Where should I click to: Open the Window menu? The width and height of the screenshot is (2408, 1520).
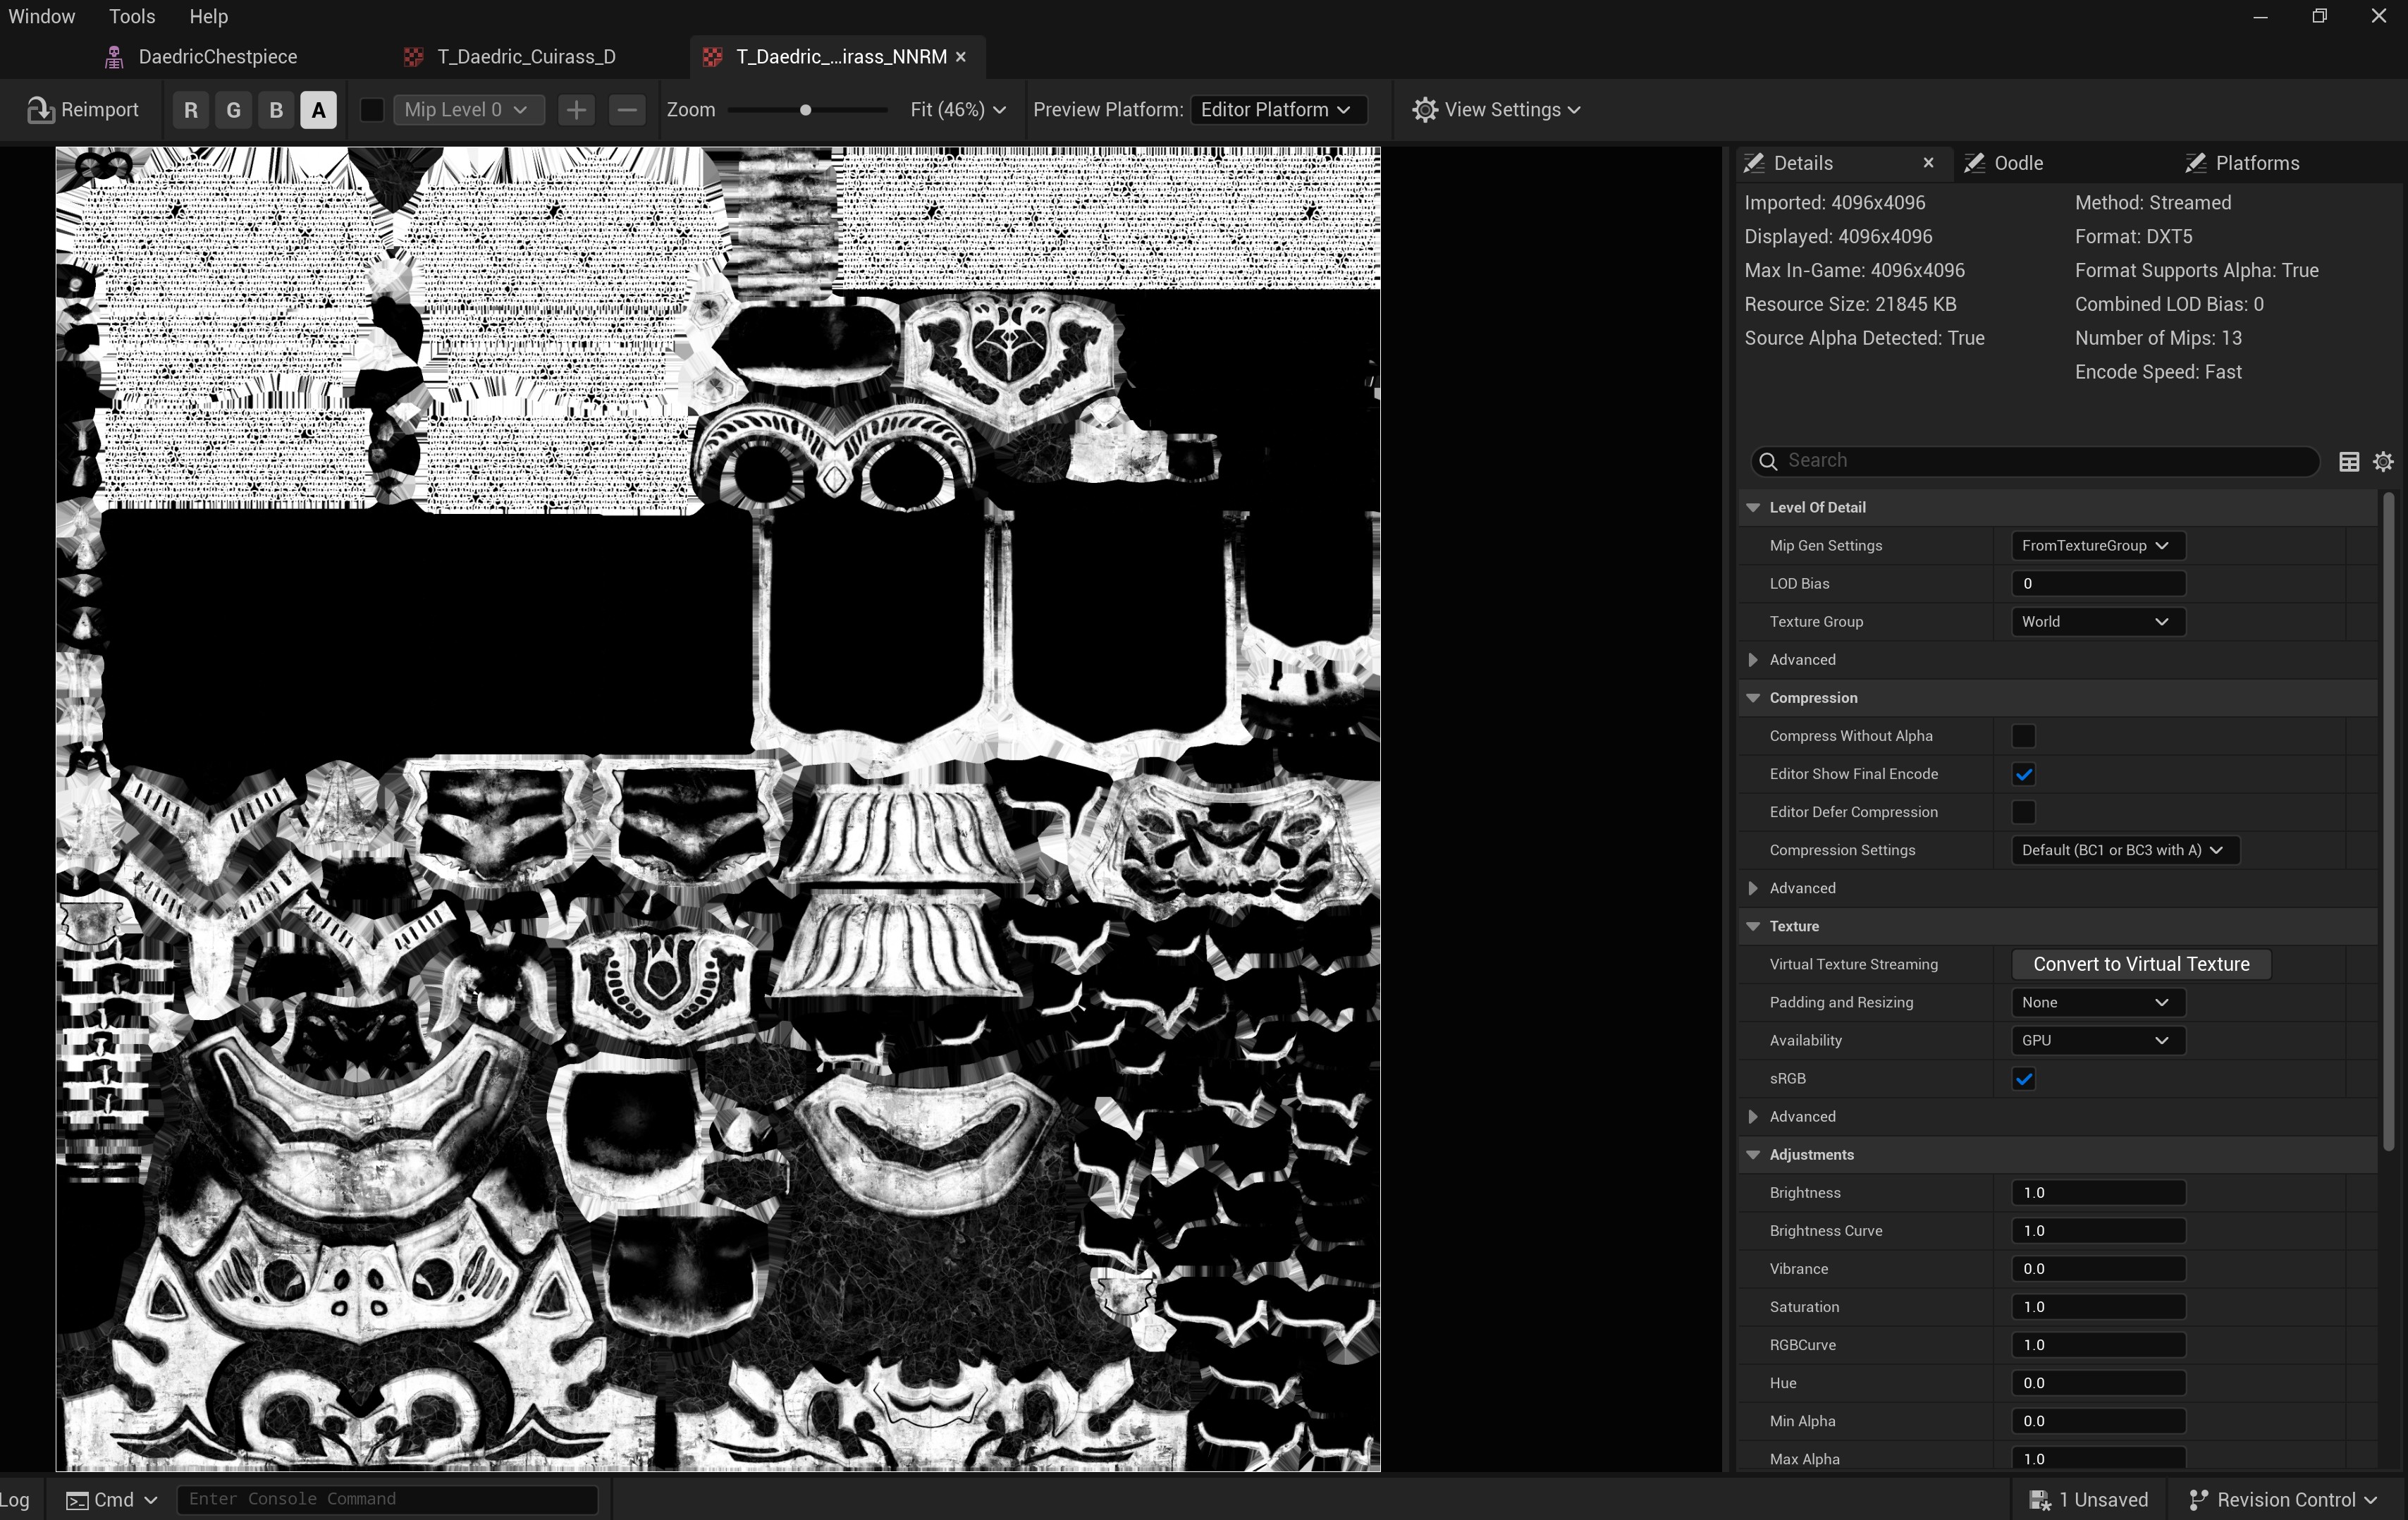pos(42,17)
